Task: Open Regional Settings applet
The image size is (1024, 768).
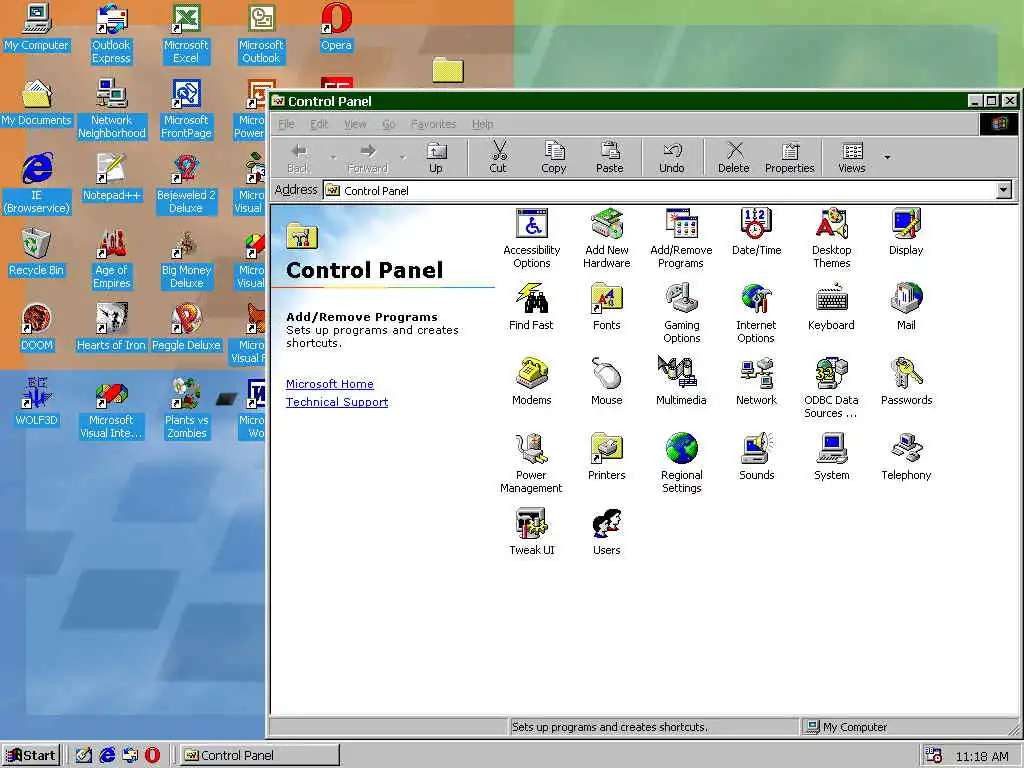Action: (x=682, y=464)
